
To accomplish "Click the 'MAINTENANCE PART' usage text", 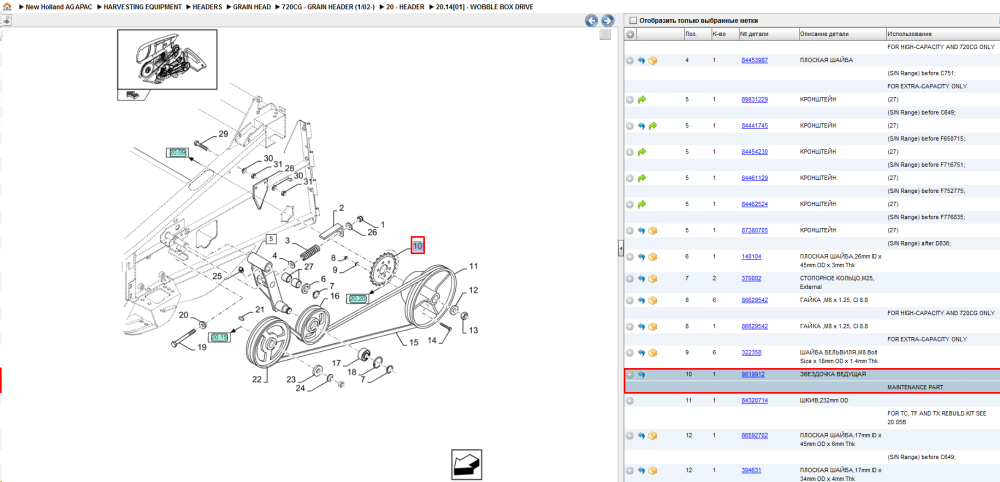I will click(x=915, y=387).
